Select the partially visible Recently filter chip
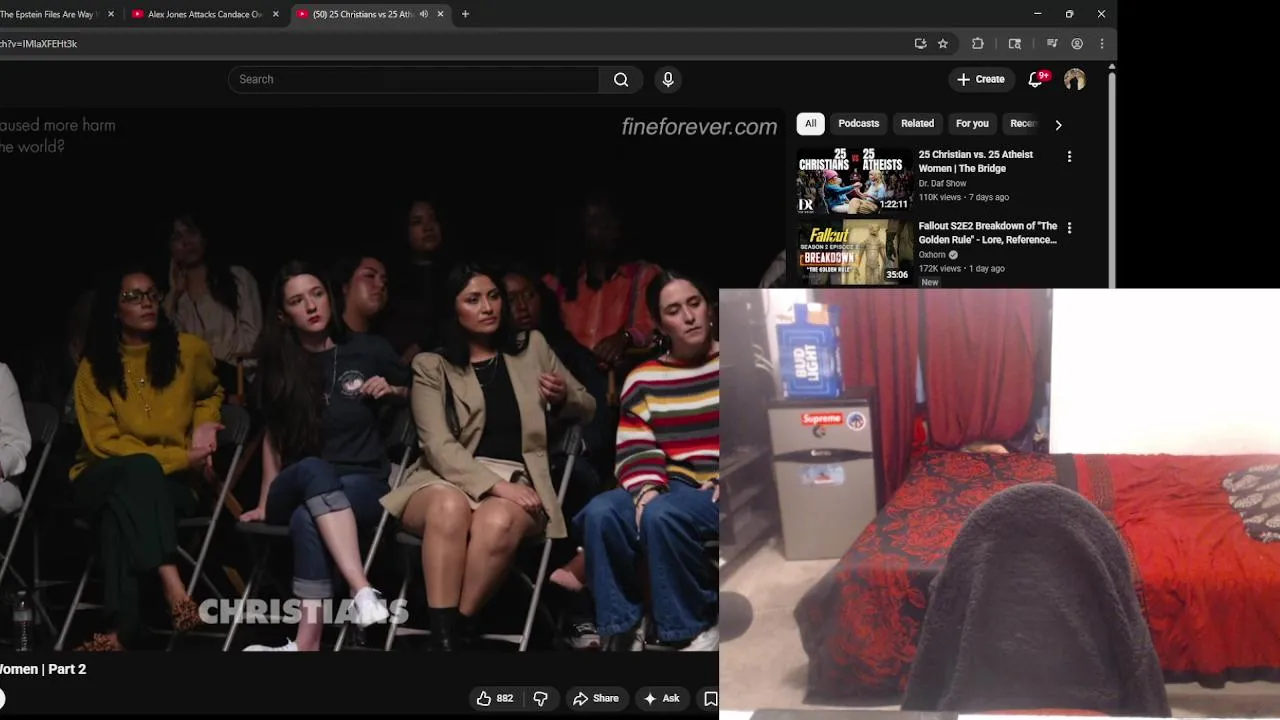The image size is (1280, 720). pos(1023,123)
